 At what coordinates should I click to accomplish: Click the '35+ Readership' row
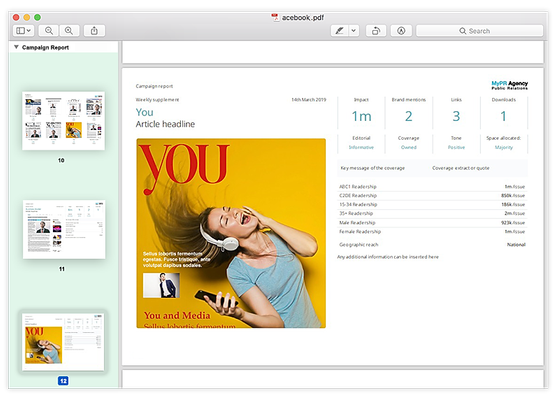[432, 213]
